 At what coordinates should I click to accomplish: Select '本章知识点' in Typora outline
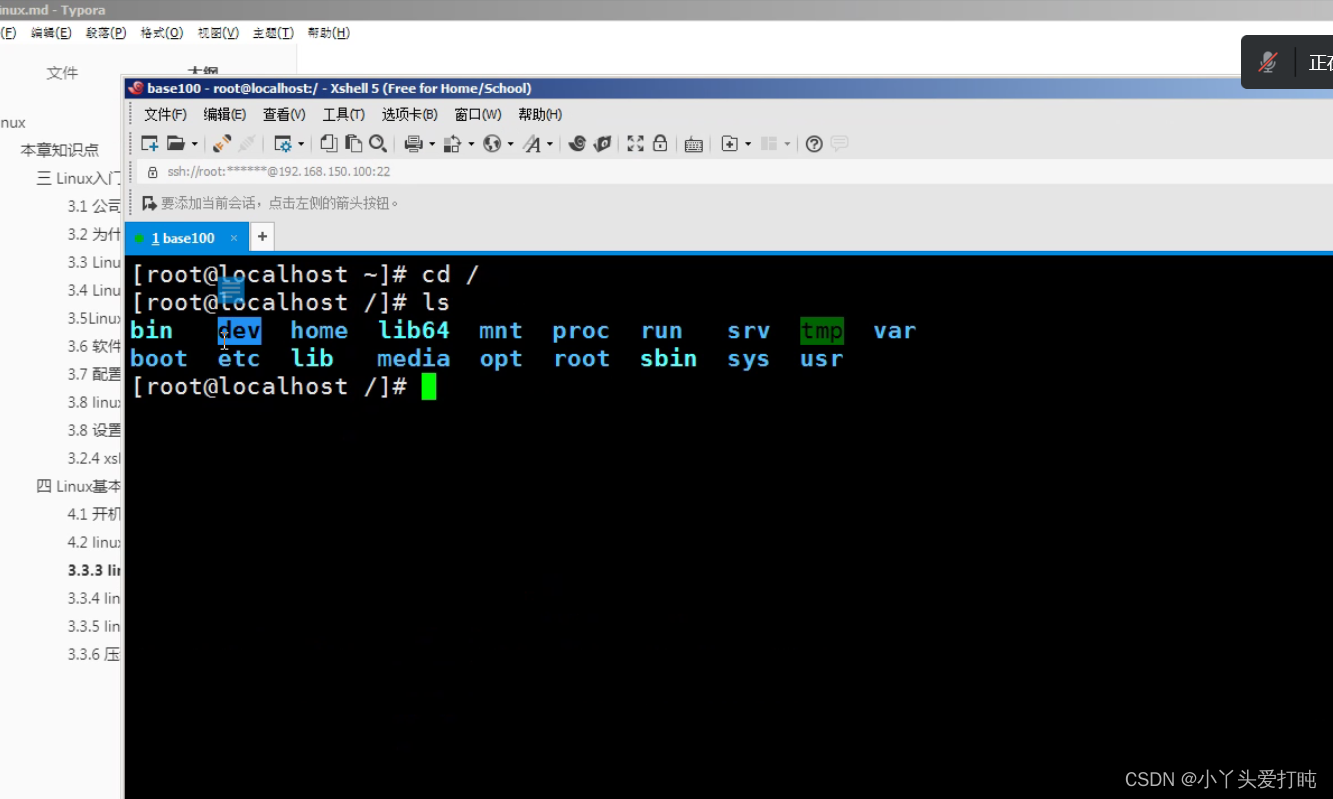(60, 150)
